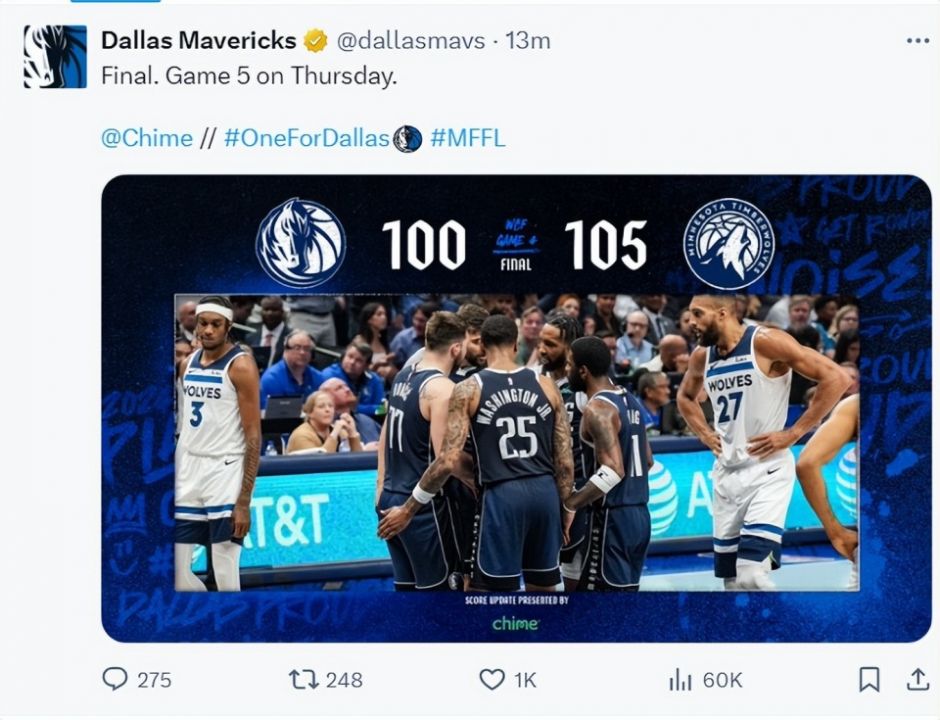Open the #OneForDallas hashtag
Image resolution: width=940 pixels, height=720 pixels.
click(x=307, y=138)
